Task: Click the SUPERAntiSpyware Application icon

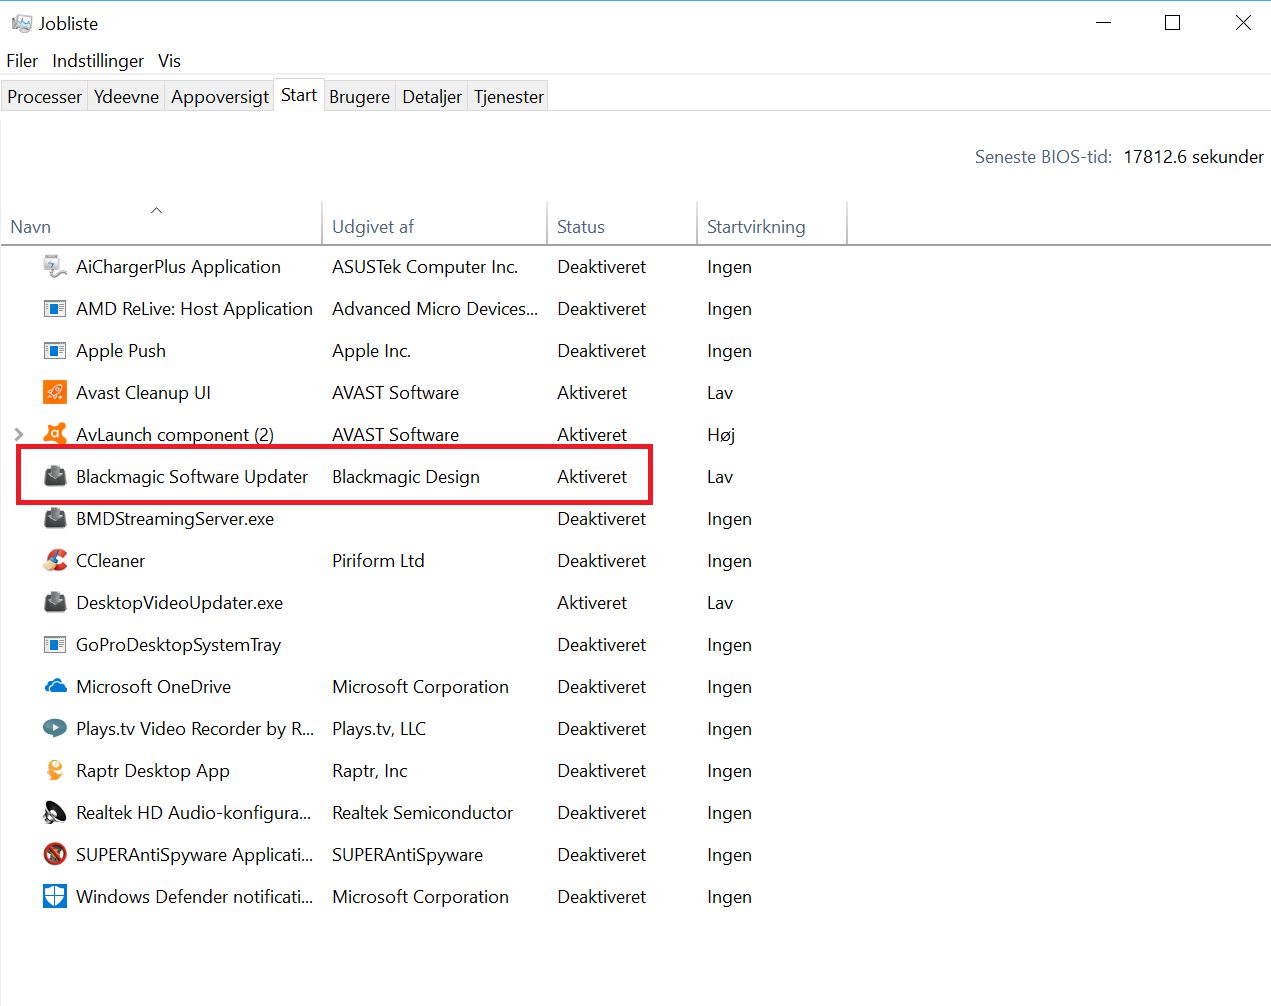Action: (x=55, y=855)
